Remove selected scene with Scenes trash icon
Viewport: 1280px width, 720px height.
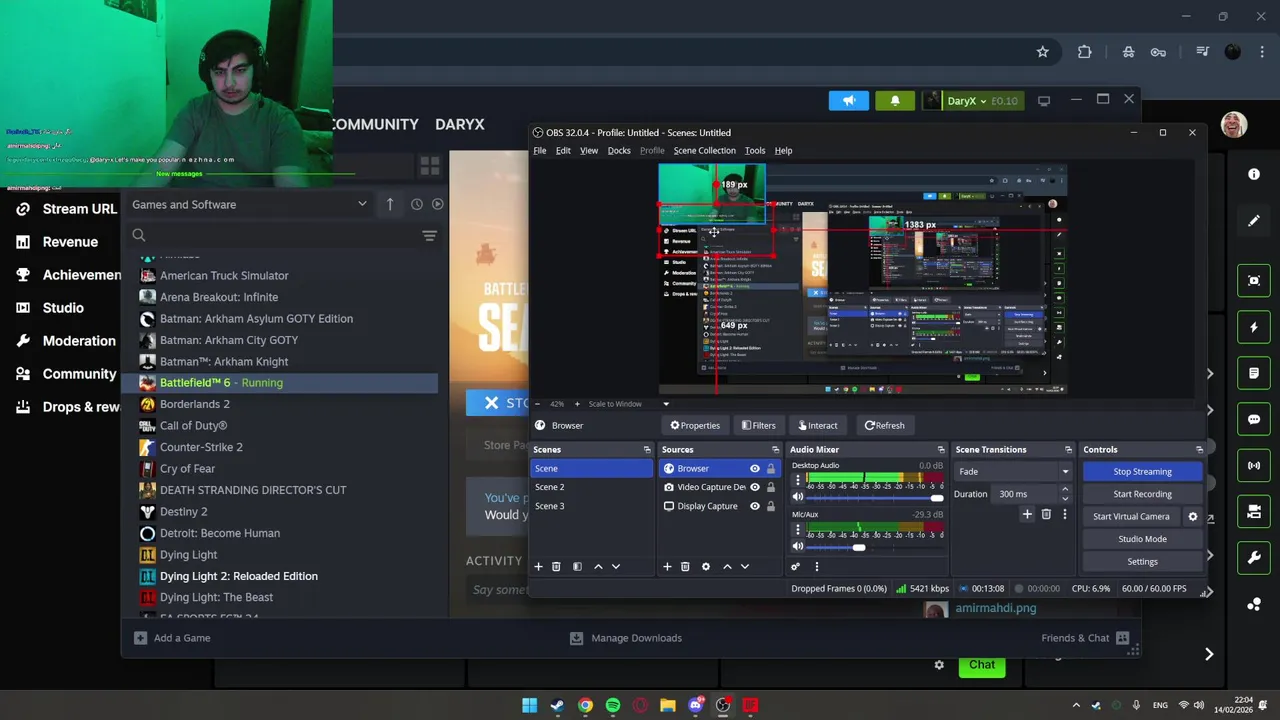556,567
